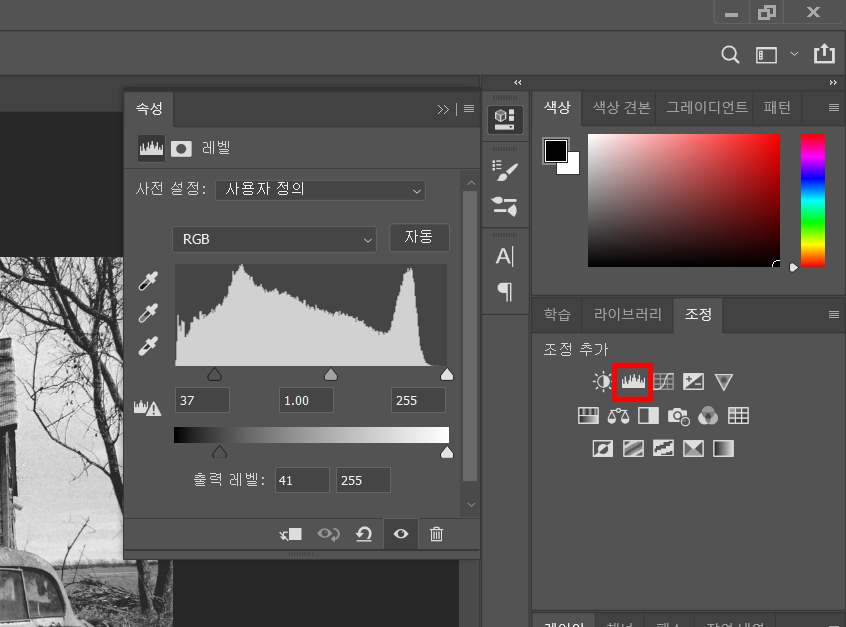Click the input midtone slider handle
This screenshot has width=846, height=627.
coord(331,374)
